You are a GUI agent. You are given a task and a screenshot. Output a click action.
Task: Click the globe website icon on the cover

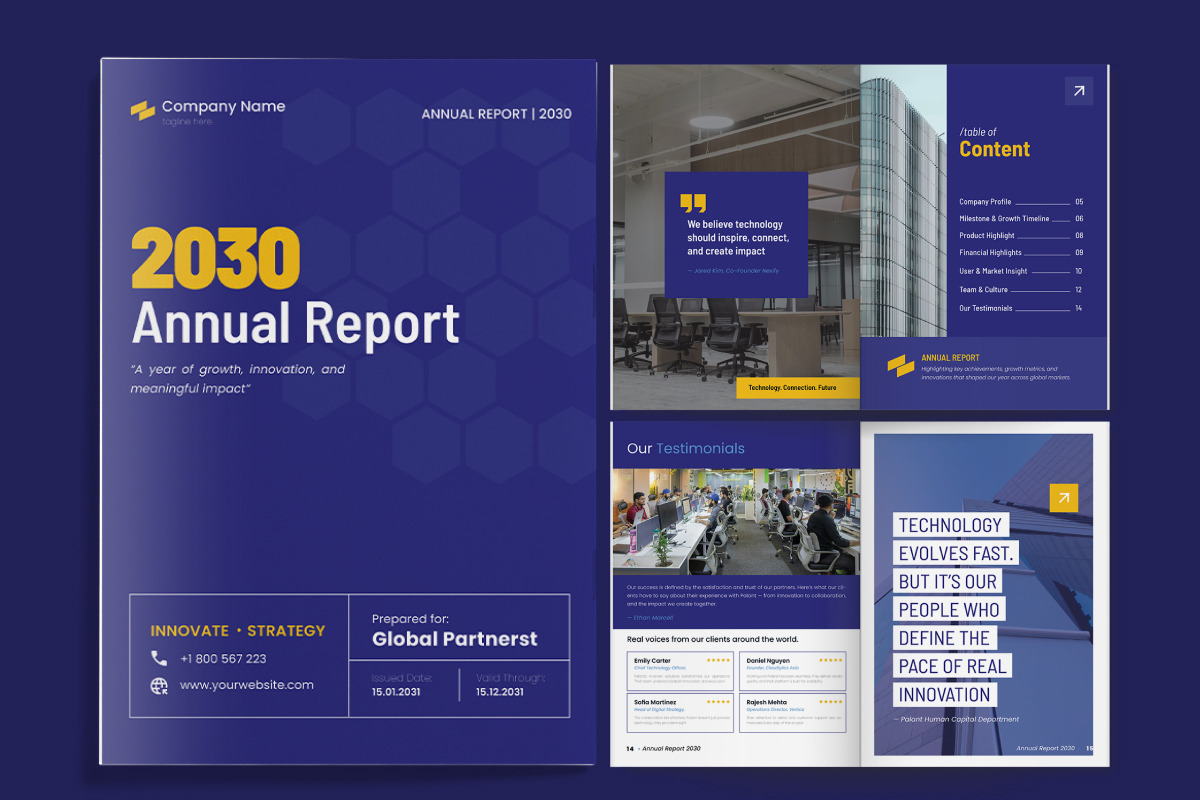tap(159, 686)
